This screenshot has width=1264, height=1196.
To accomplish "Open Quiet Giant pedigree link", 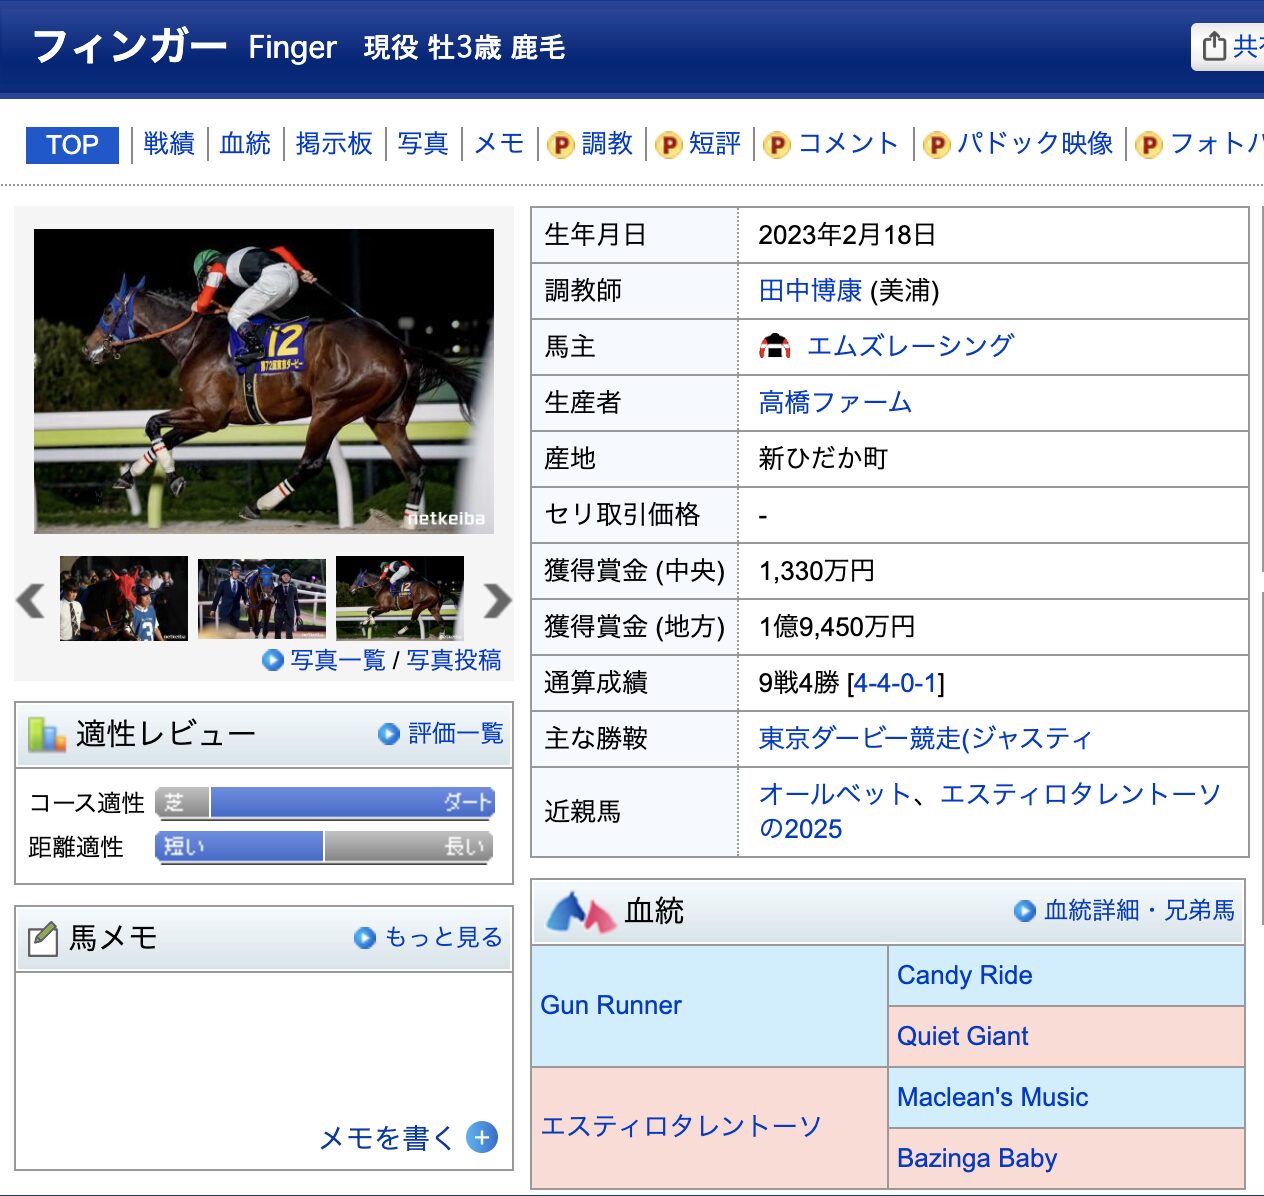I will [x=962, y=1036].
